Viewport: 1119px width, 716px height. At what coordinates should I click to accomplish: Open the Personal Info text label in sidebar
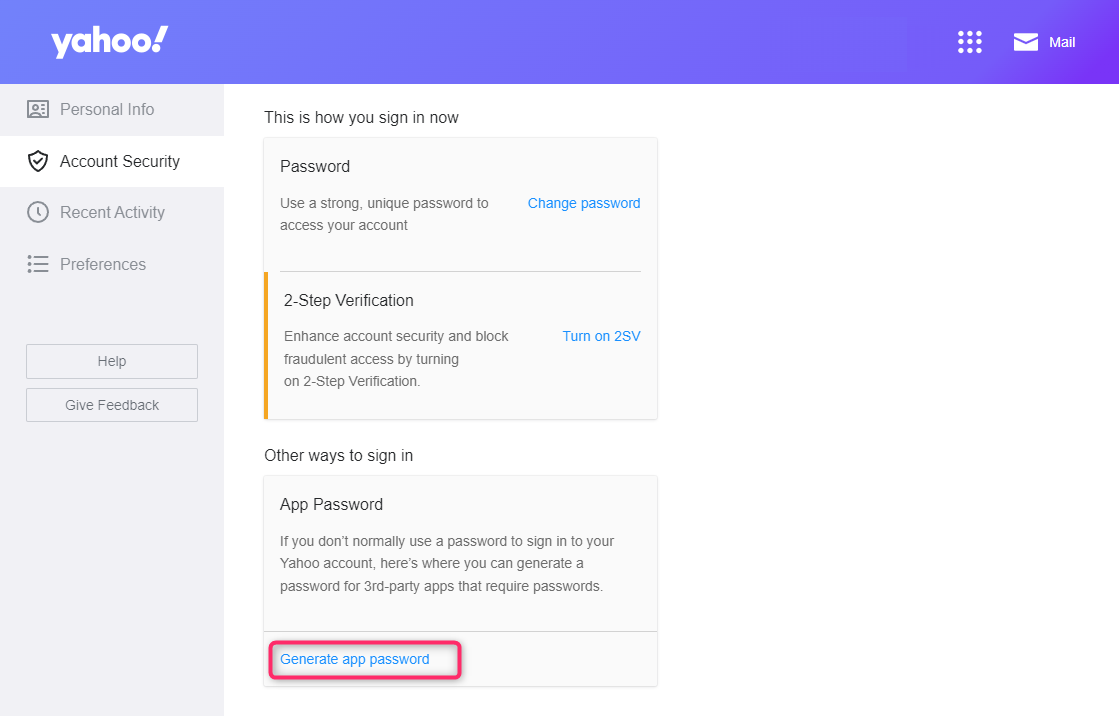107,110
